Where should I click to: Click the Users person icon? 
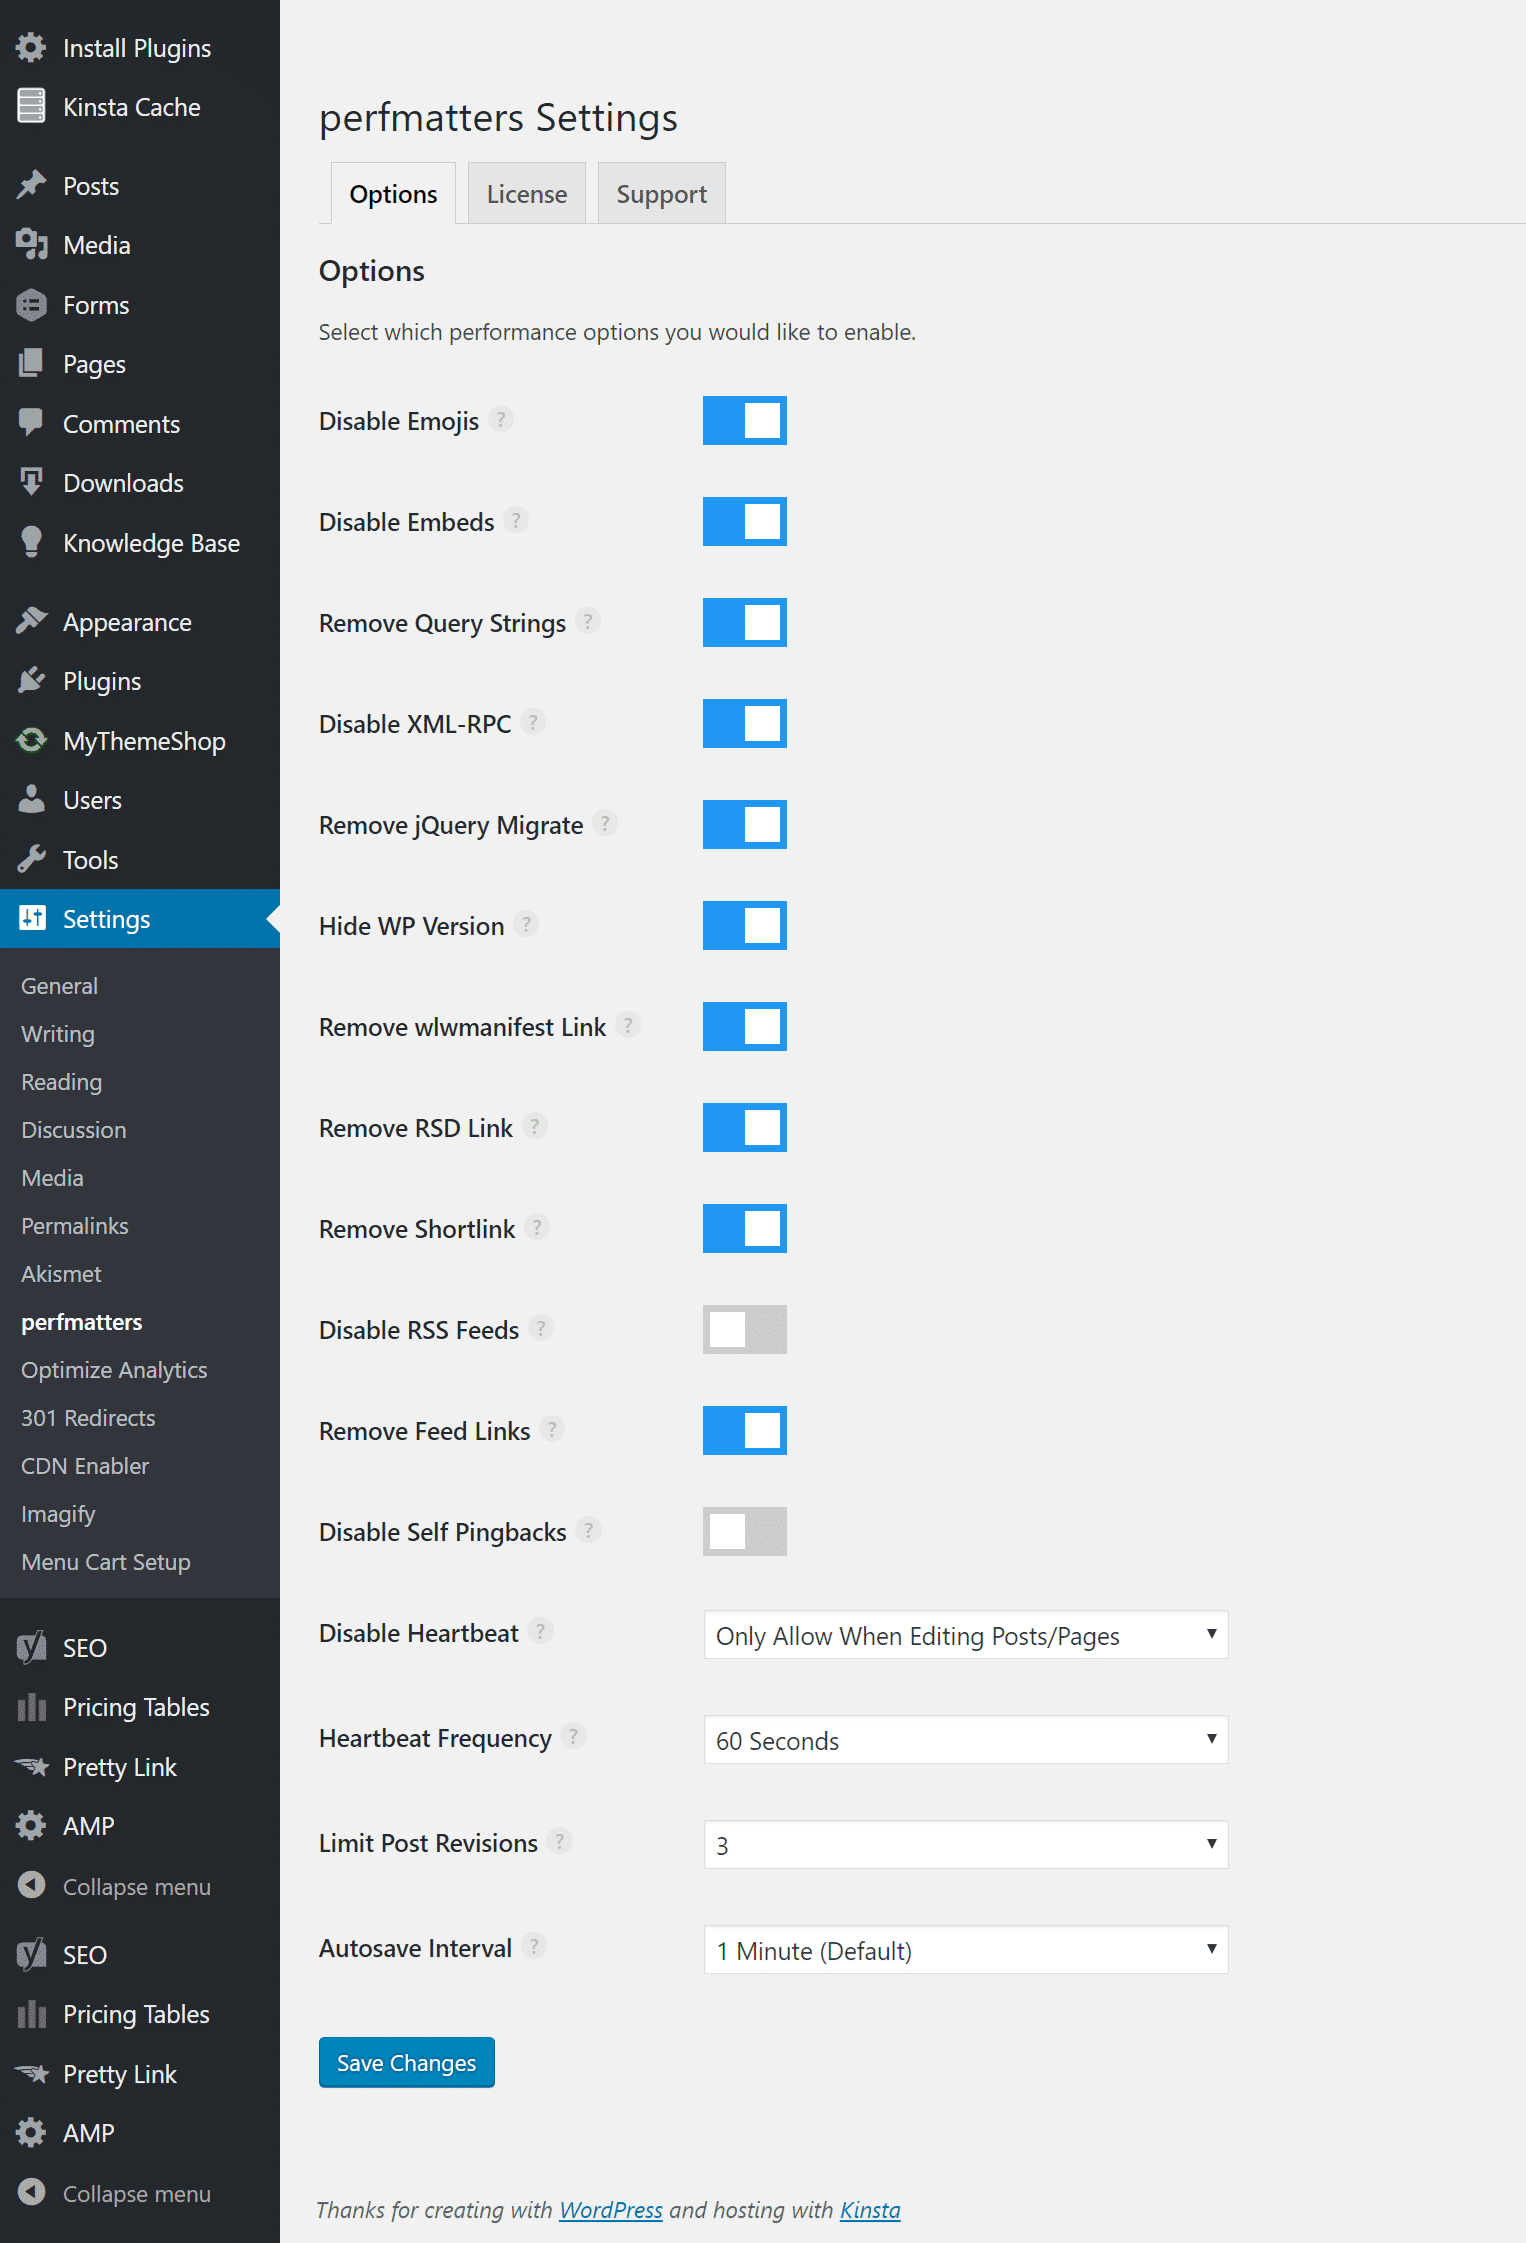pyautogui.click(x=31, y=799)
